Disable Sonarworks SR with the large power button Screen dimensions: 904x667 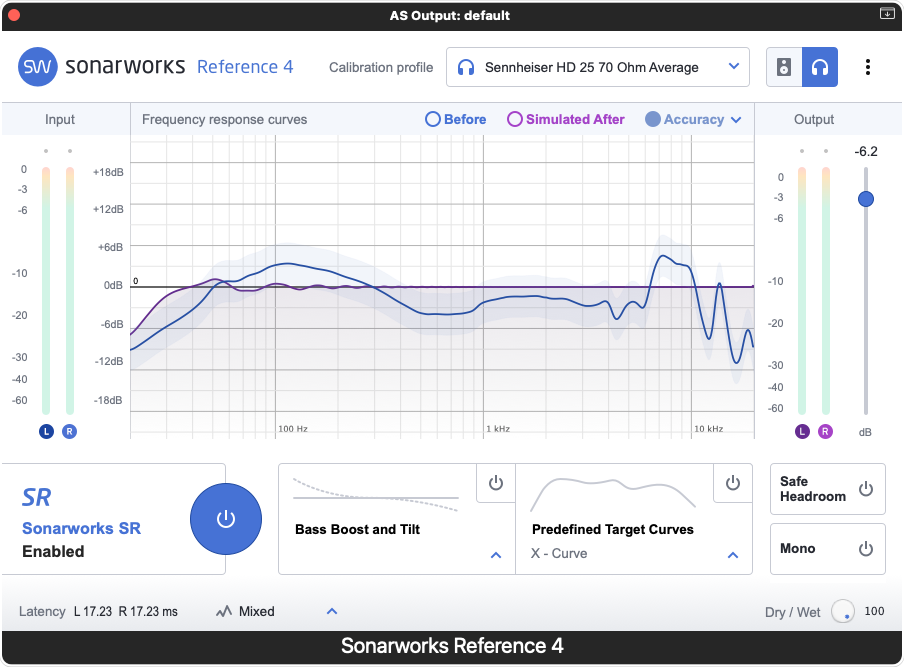click(226, 519)
